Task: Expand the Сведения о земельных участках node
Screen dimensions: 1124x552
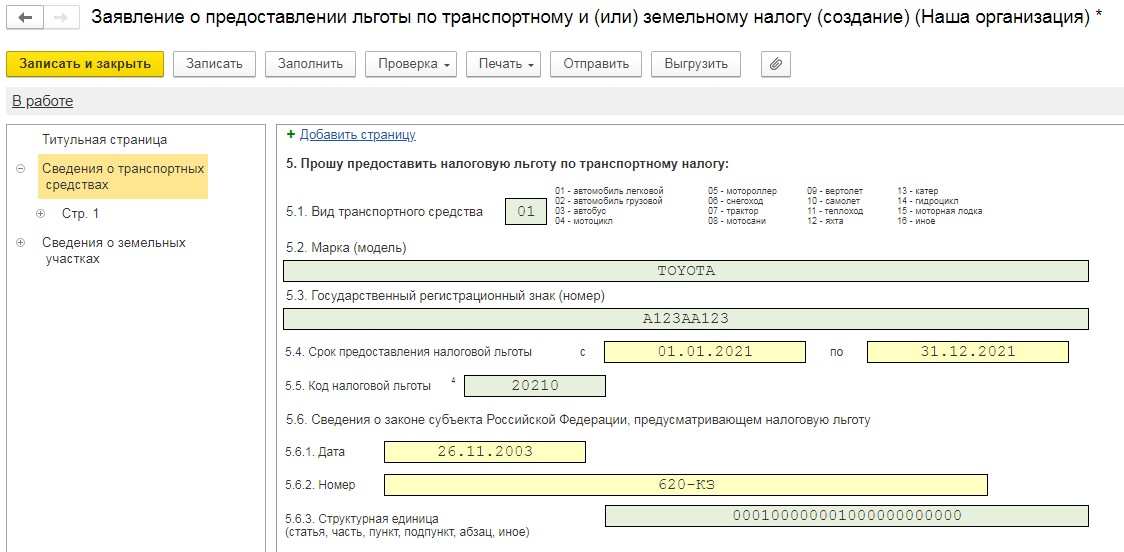Action: coord(20,242)
